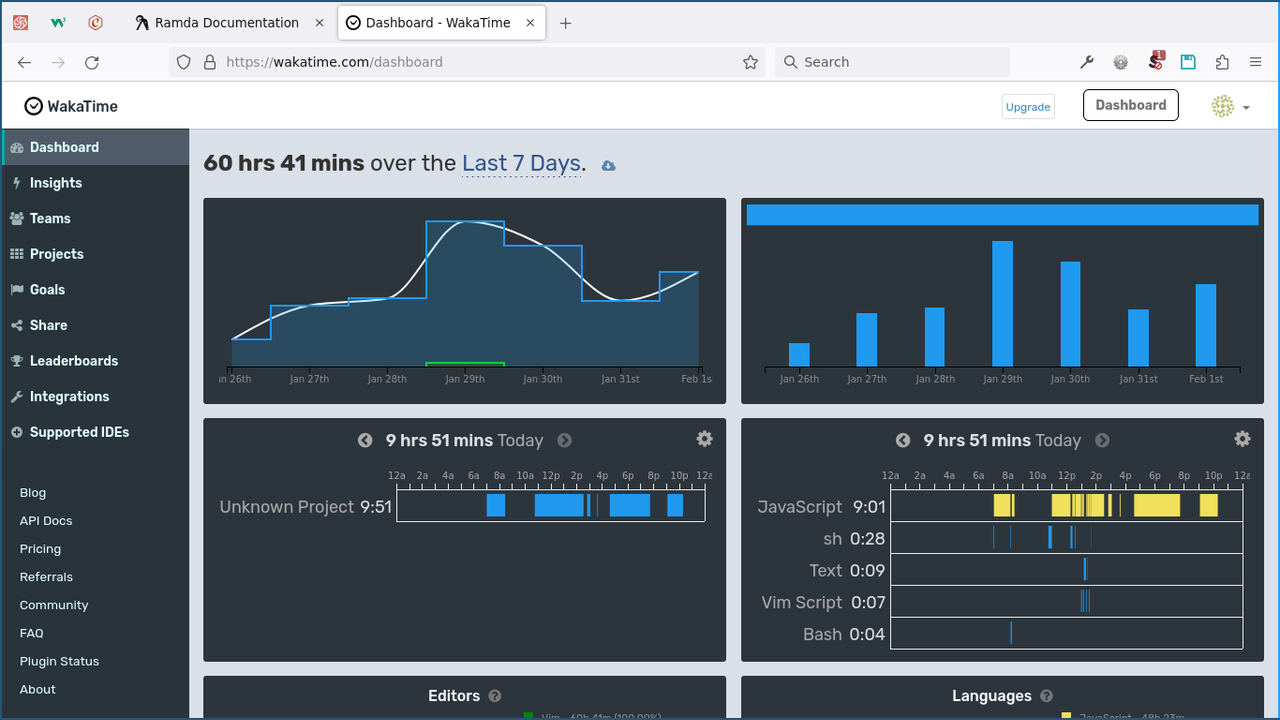Viewport: 1280px width, 720px height.
Task: Open the Dashboard sidebar item
Action: (95, 147)
